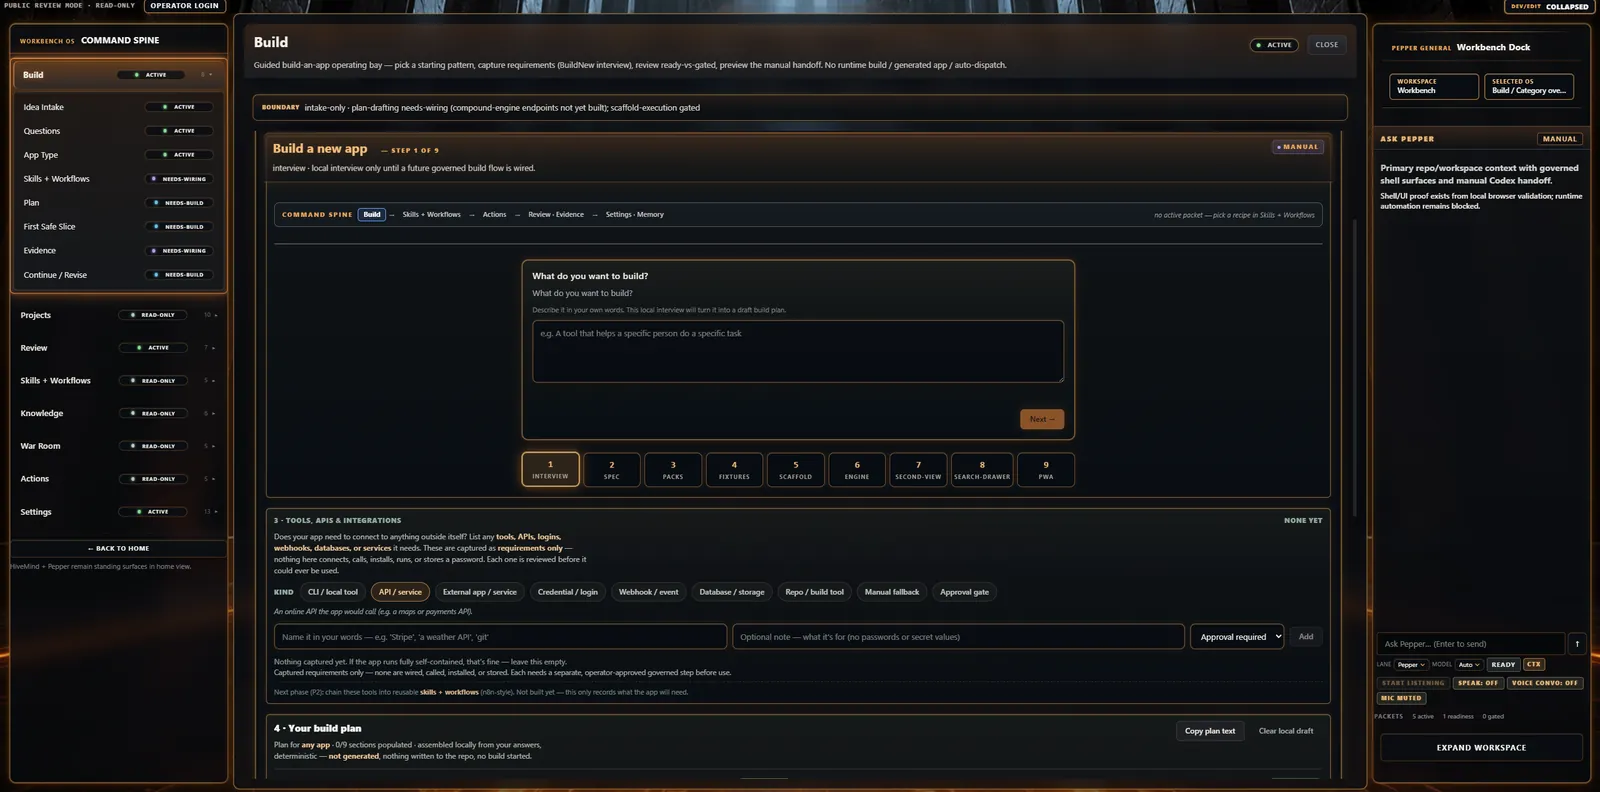Go to step 2 Spec
Image resolution: width=1600 pixels, height=792 pixels.
[612, 470]
